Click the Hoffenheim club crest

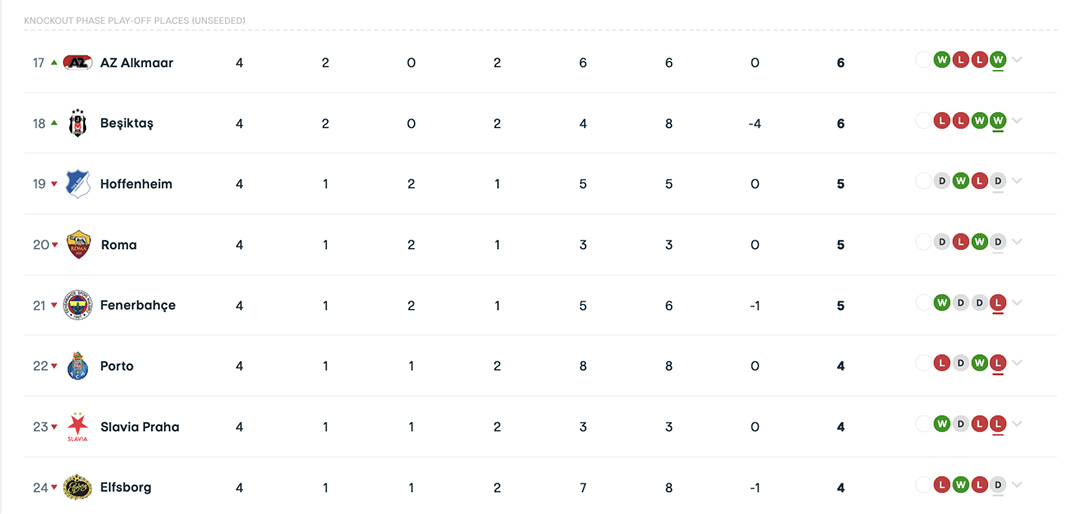tap(78, 184)
